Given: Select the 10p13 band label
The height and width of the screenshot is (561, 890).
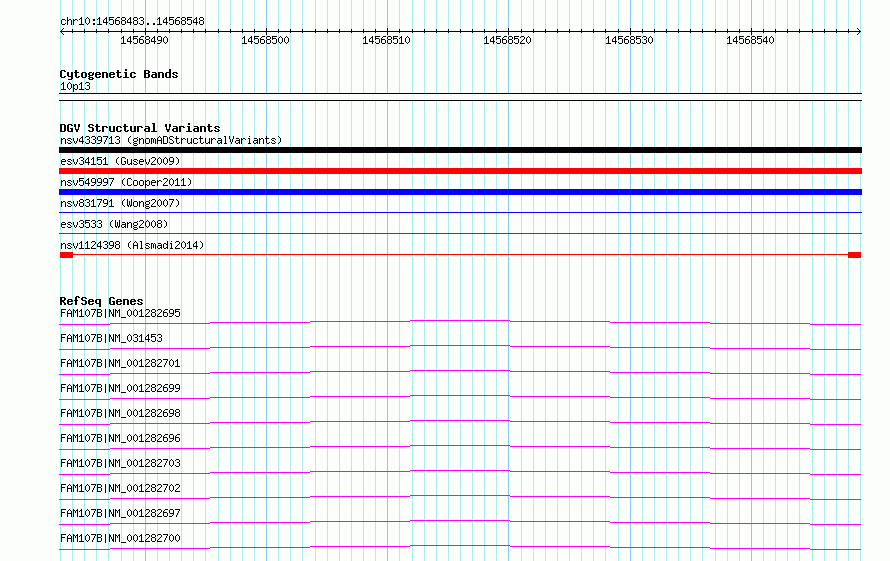Looking at the screenshot, I should coord(75,86).
